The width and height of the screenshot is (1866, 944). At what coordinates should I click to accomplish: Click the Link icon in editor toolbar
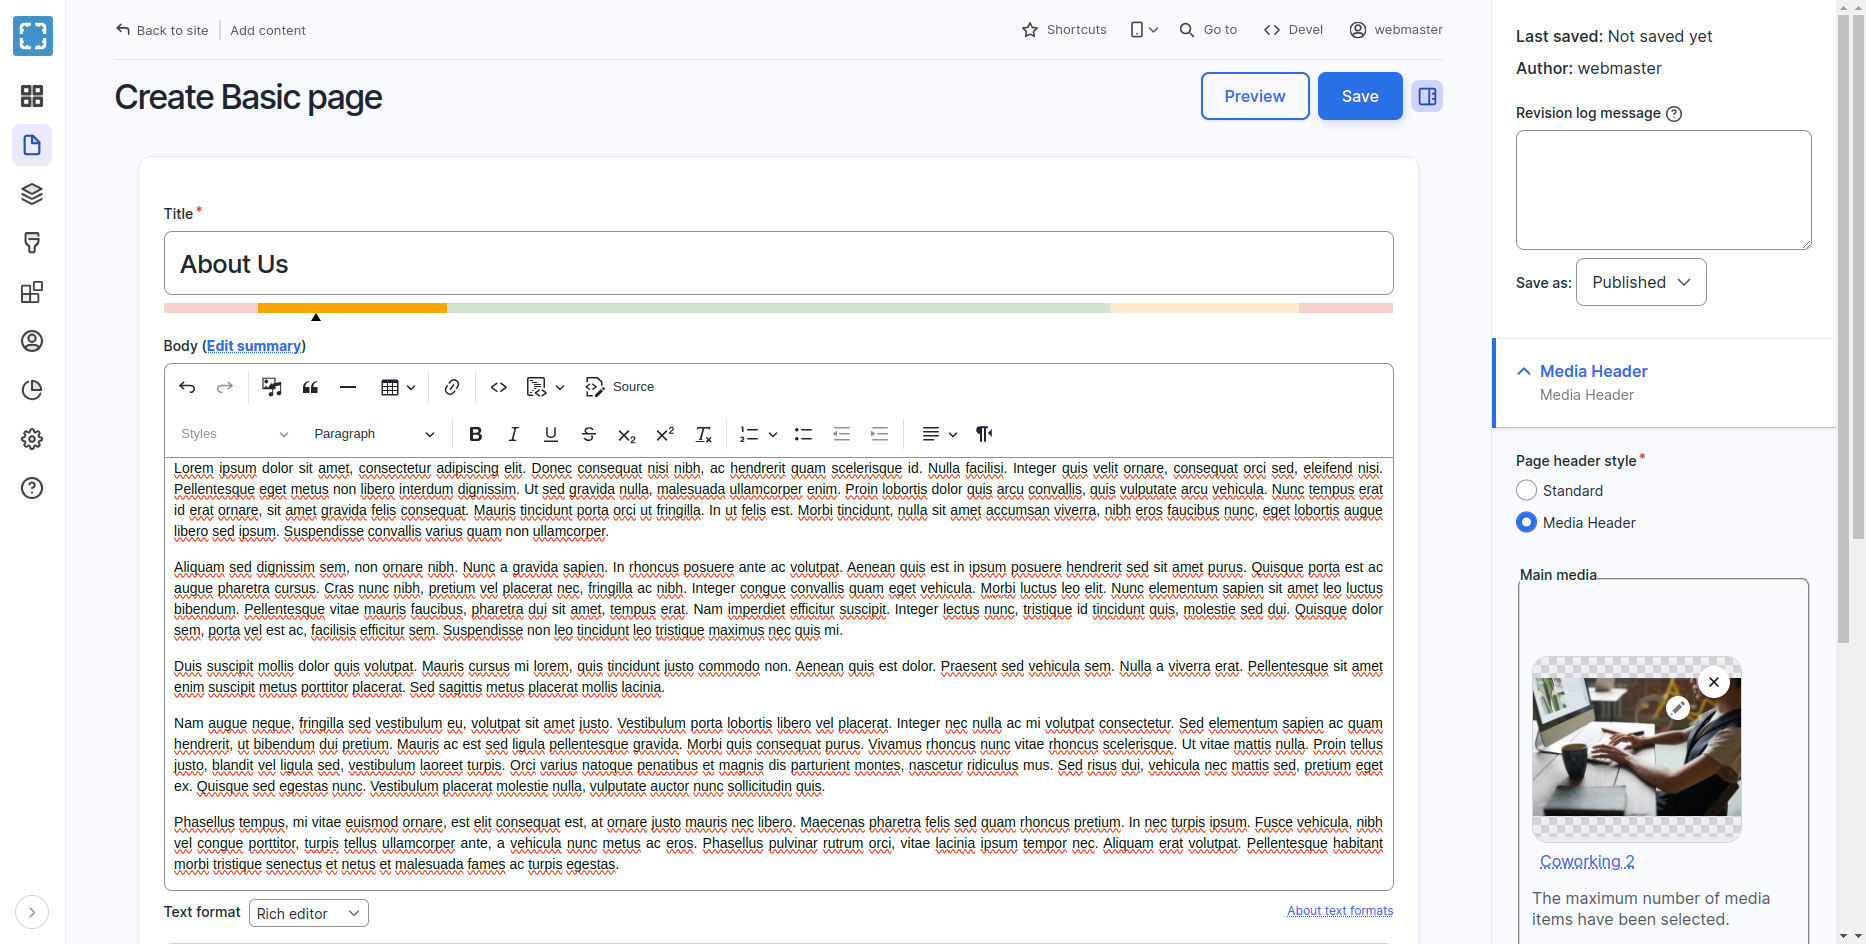pos(452,387)
